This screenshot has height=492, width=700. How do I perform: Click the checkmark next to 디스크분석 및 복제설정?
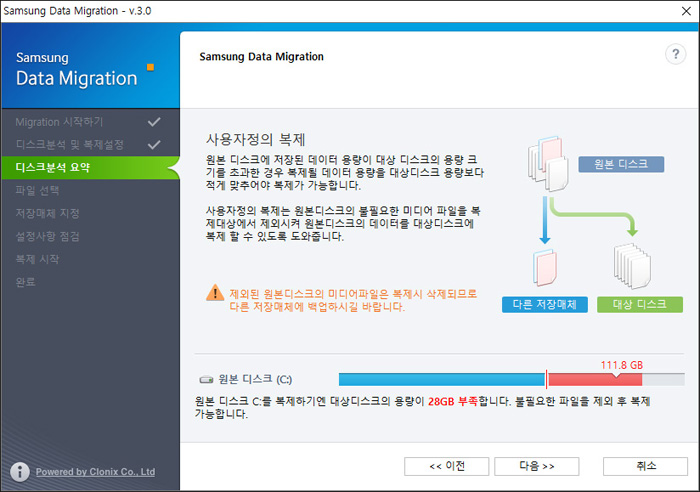pos(154,145)
